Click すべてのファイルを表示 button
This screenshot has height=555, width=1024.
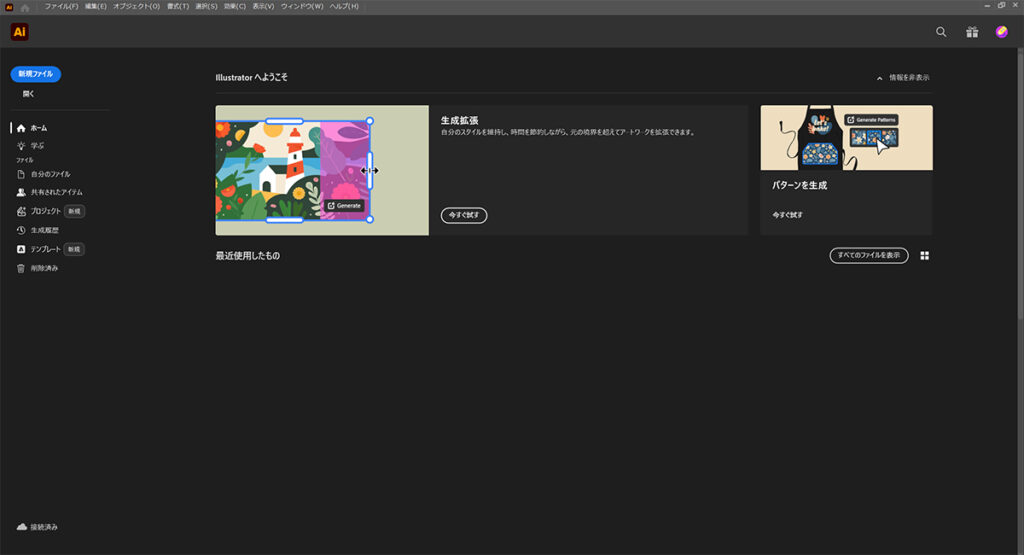(x=869, y=255)
